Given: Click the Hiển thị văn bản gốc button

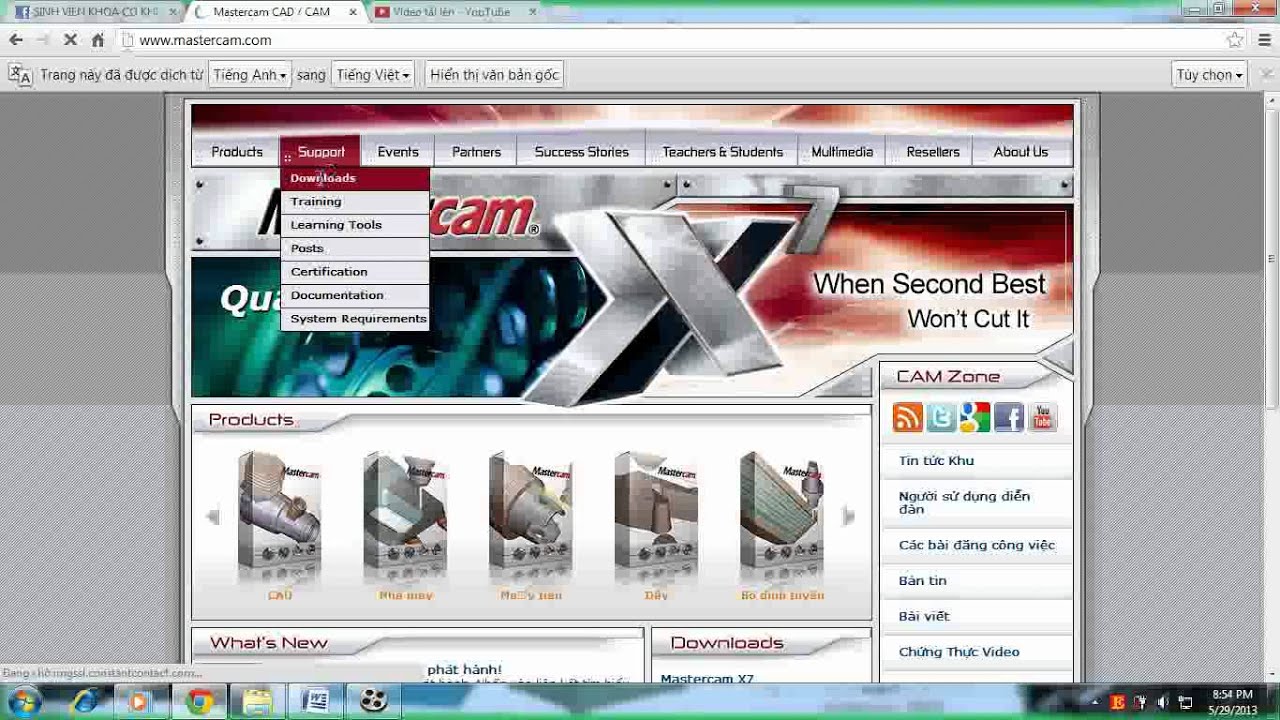Looking at the screenshot, I should [494, 75].
